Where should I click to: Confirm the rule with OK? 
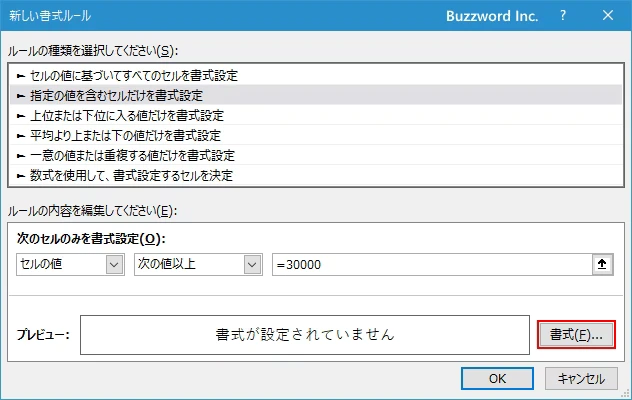[497, 379]
